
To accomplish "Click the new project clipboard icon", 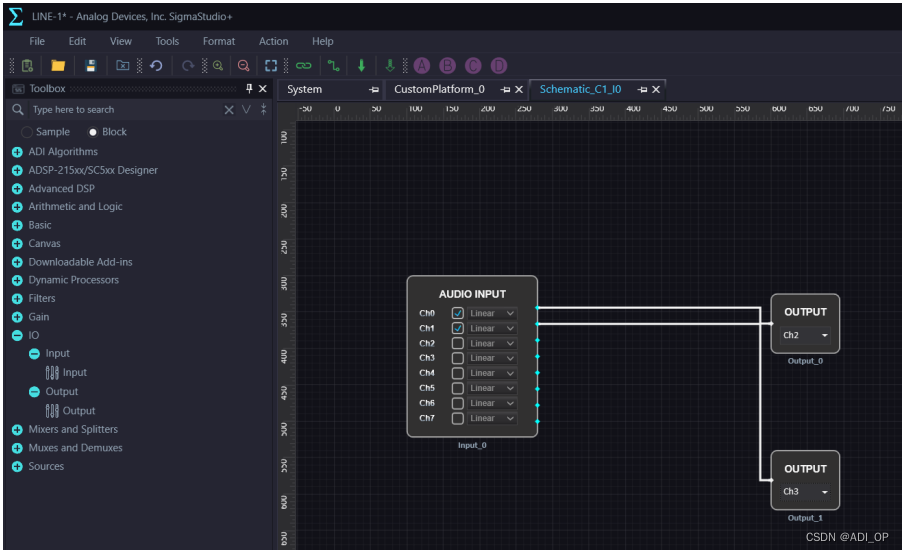I will [x=27, y=66].
